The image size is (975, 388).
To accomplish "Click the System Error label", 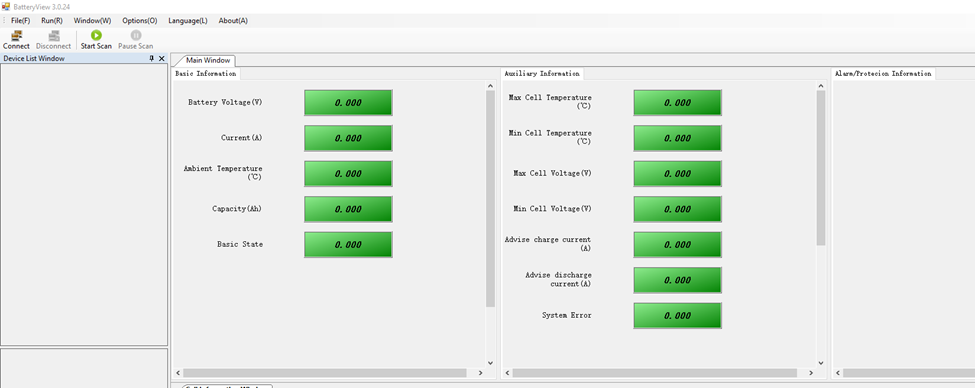I will pyautogui.click(x=567, y=315).
